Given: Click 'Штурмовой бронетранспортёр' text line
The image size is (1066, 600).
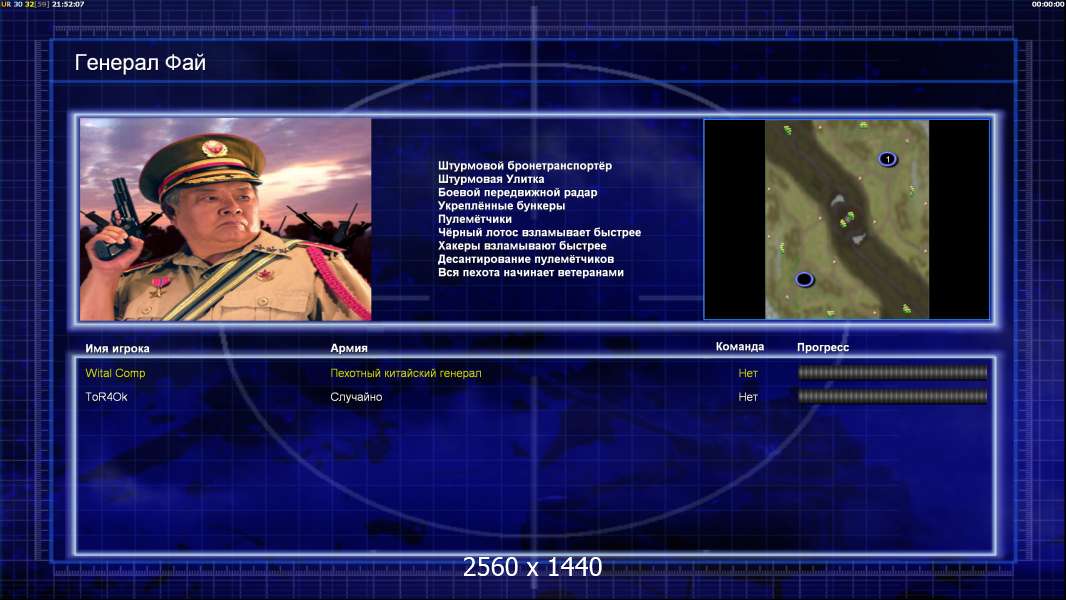Looking at the screenshot, I should (525, 166).
